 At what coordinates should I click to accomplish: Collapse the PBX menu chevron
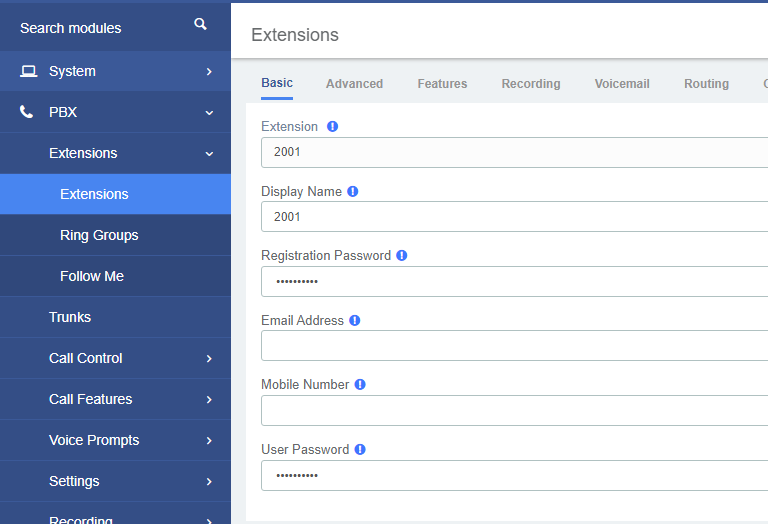(x=209, y=113)
